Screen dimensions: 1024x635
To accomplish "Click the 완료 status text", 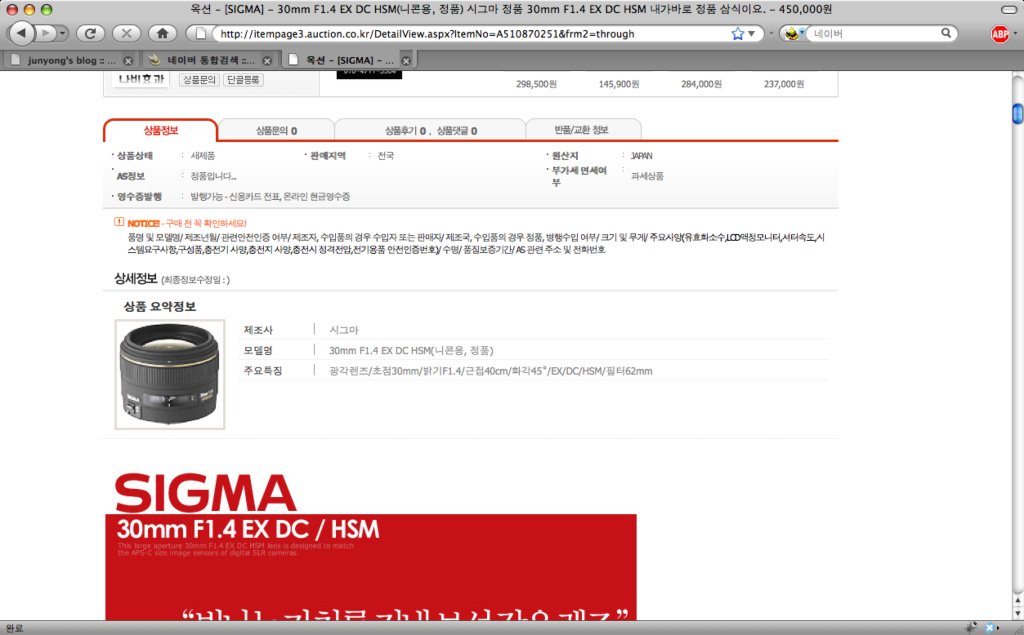I will (x=14, y=628).
